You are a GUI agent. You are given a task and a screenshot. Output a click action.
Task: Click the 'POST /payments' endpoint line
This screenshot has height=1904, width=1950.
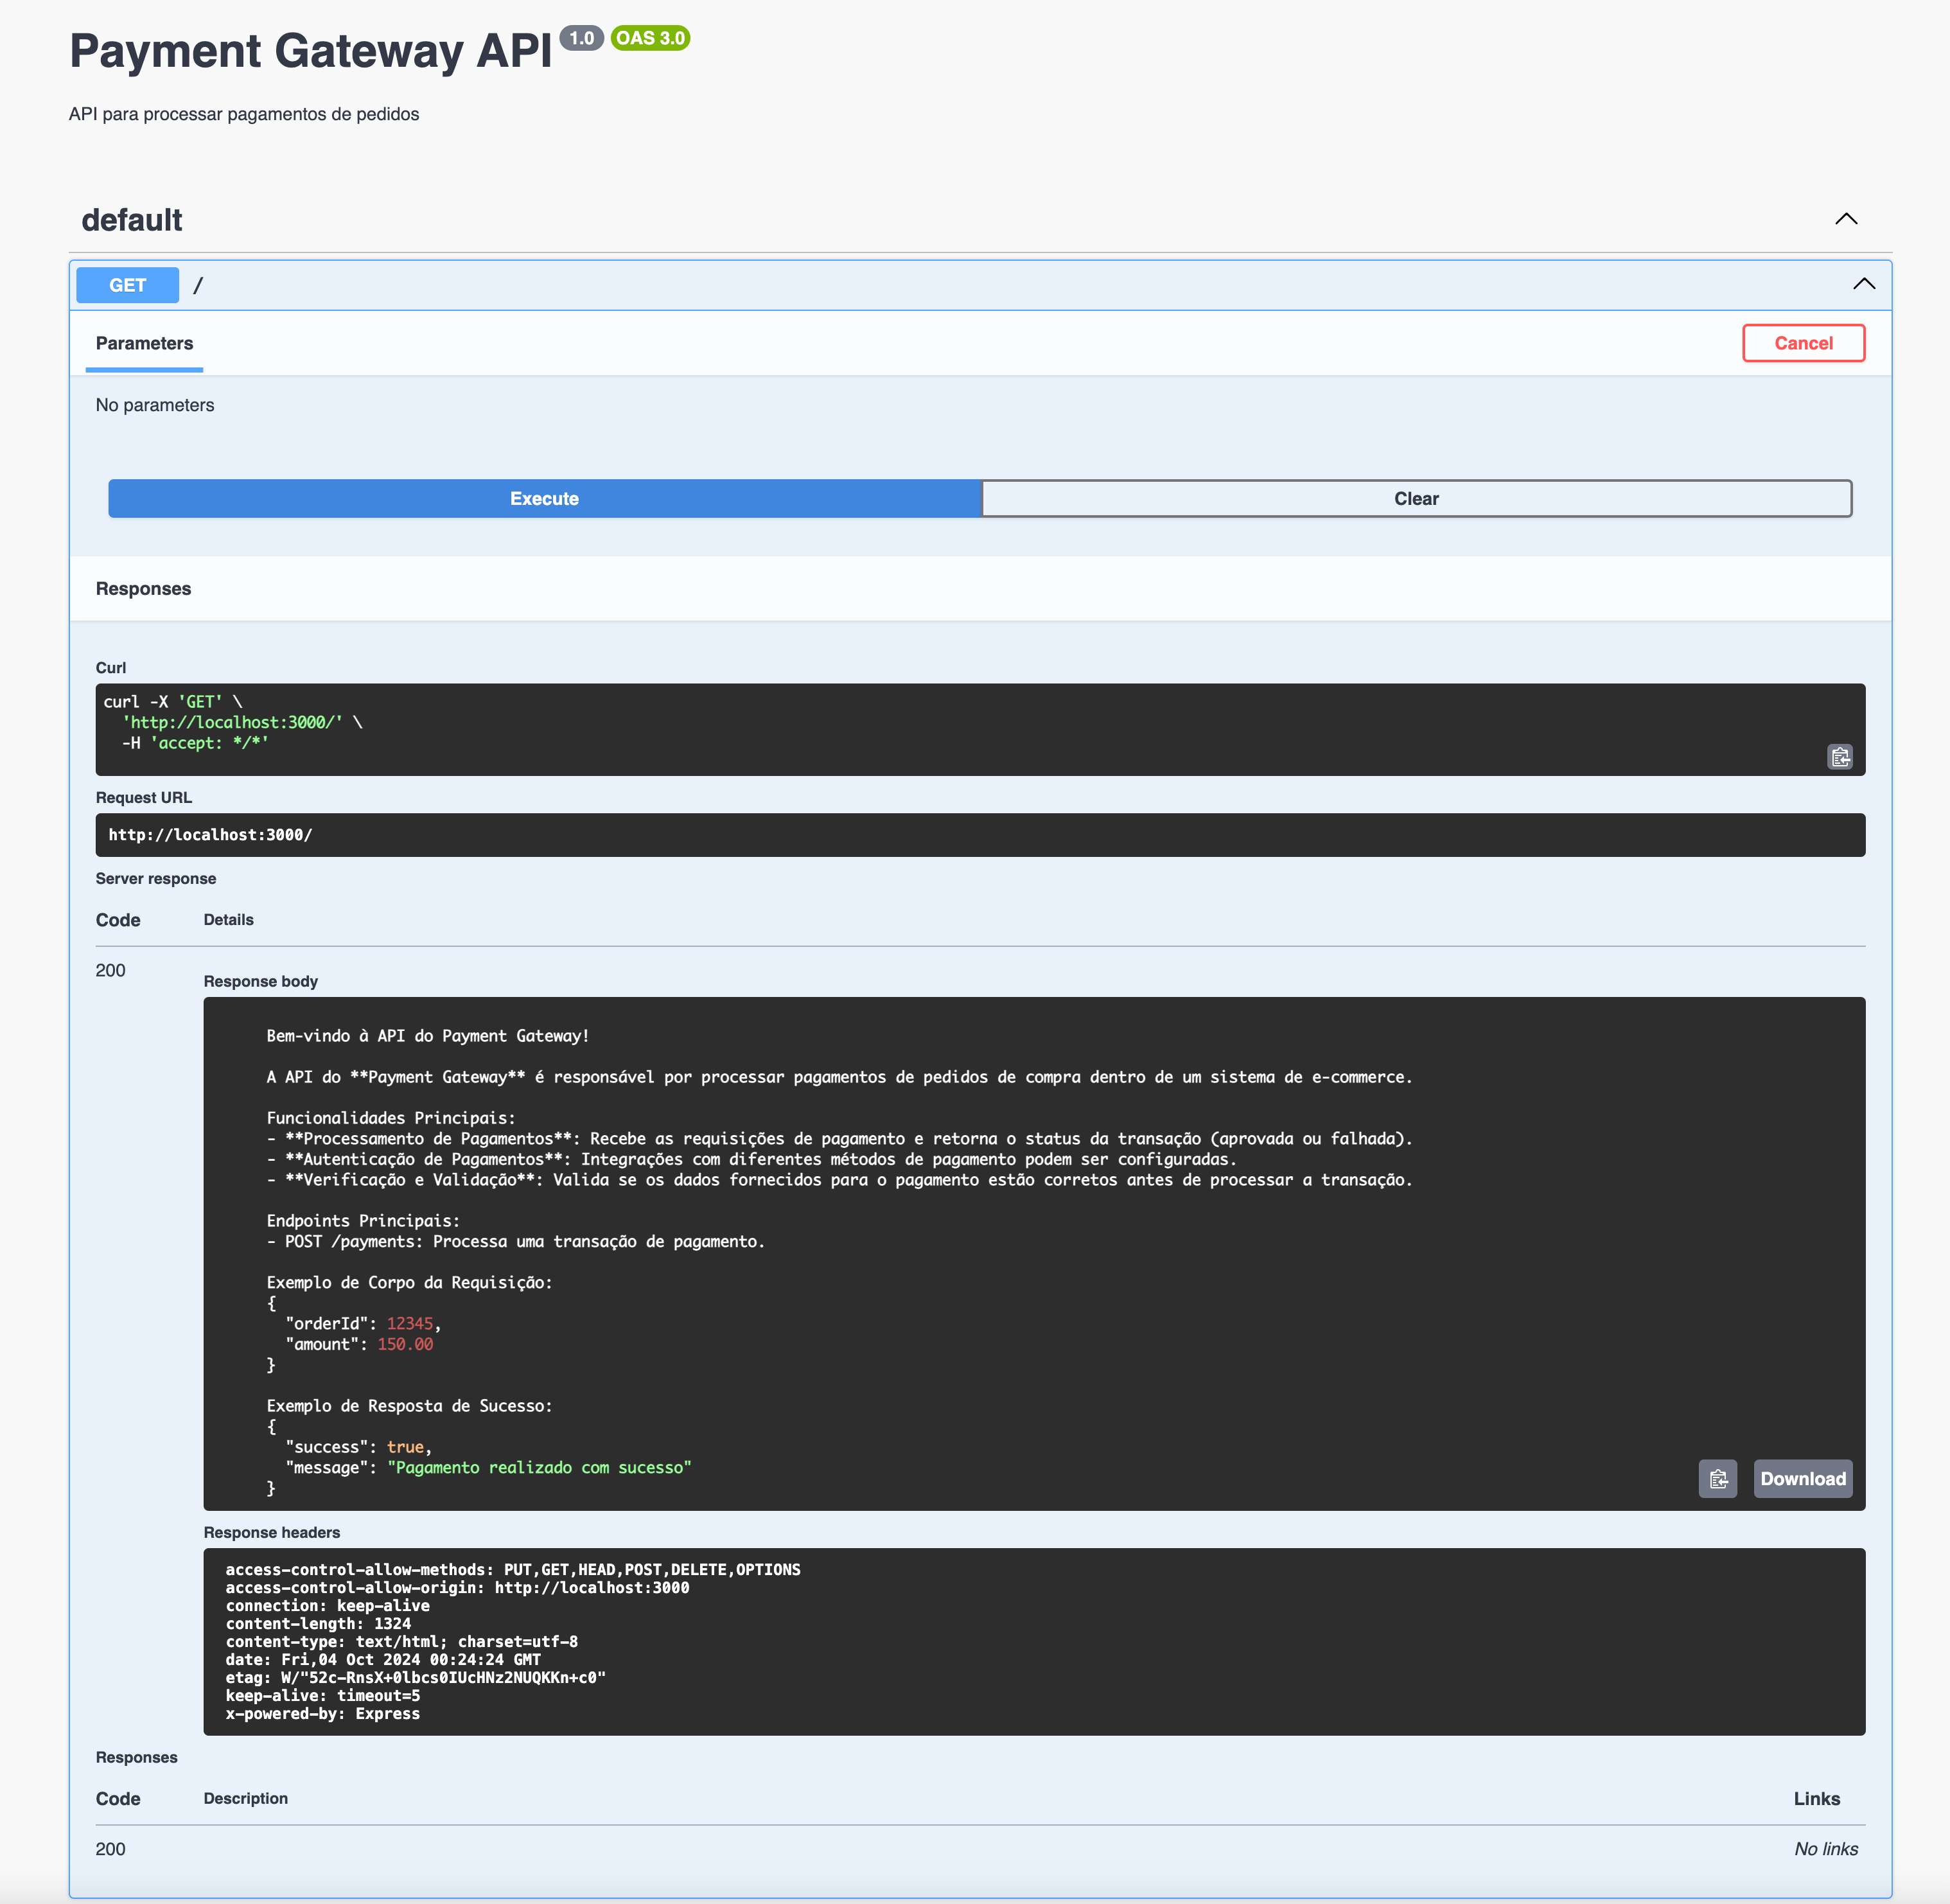click(515, 1241)
